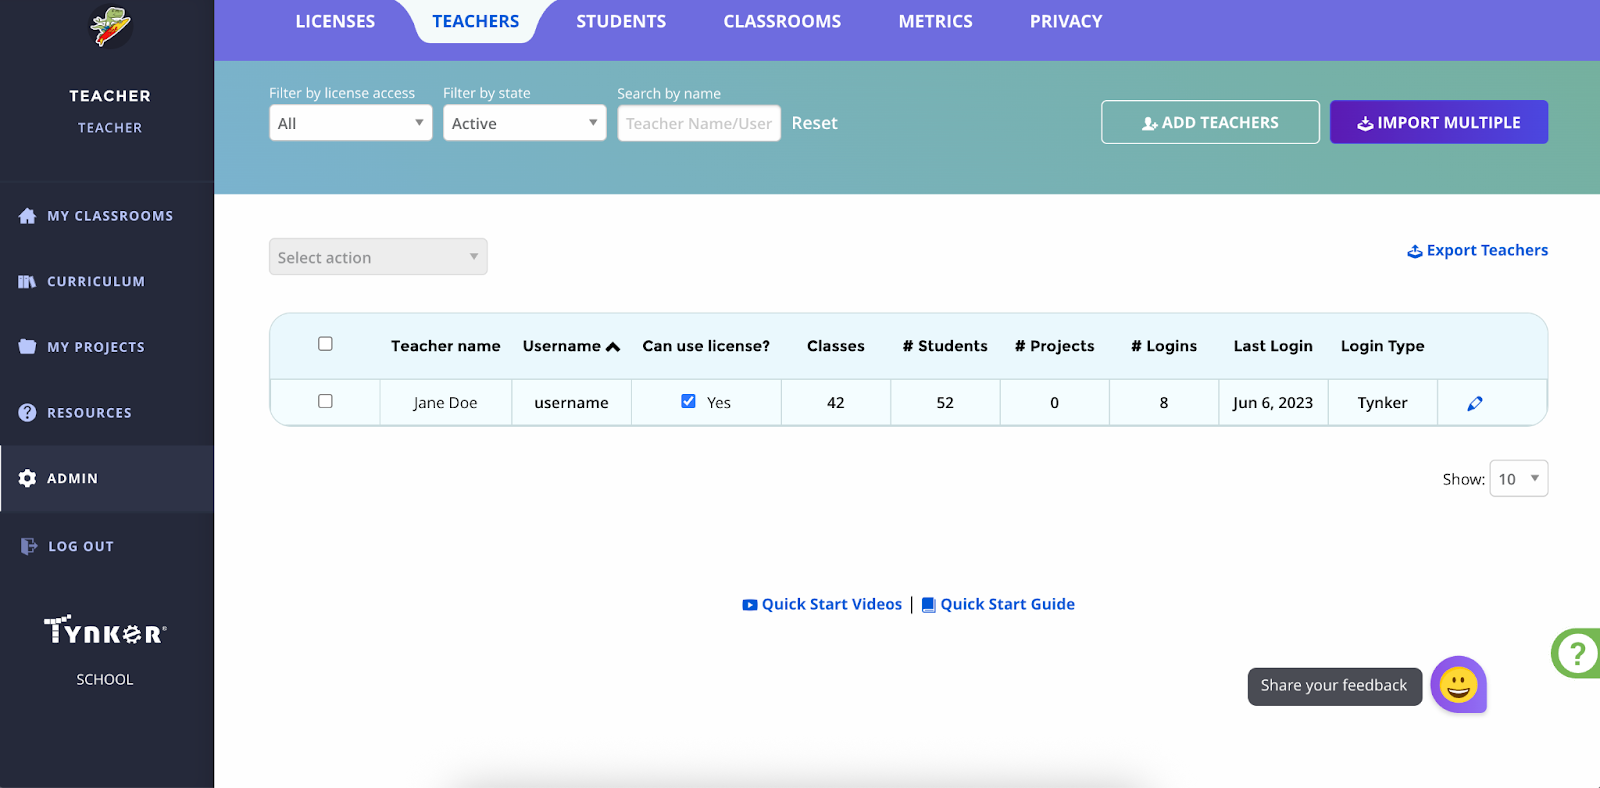Click the Search by name input field

pyautogui.click(x=698, y=124)
